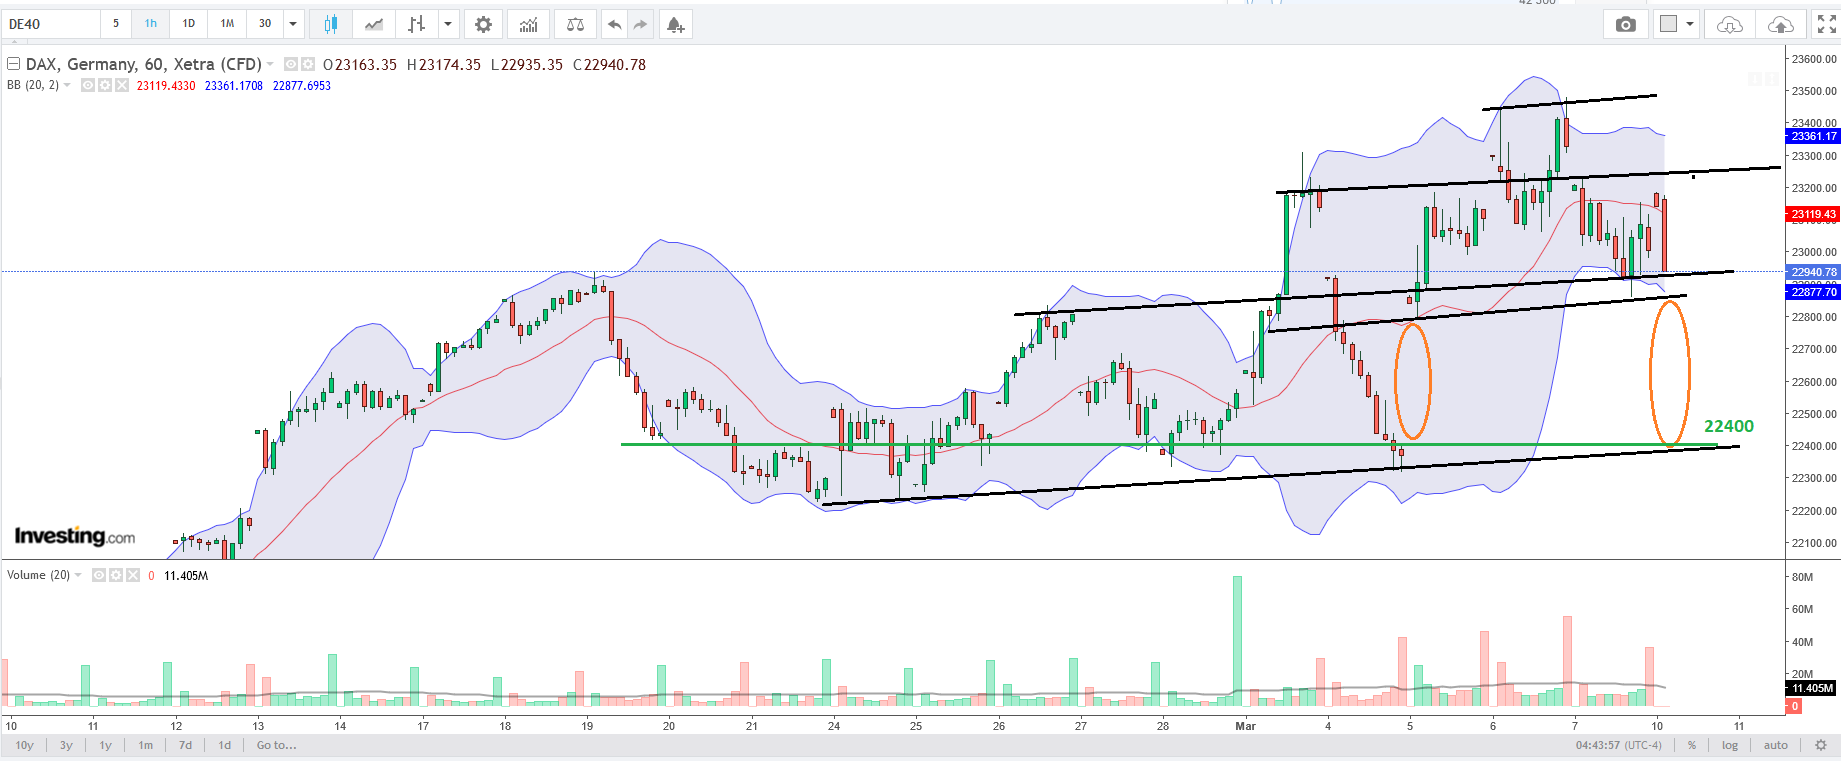Open the indicators menu

(529, 24)
